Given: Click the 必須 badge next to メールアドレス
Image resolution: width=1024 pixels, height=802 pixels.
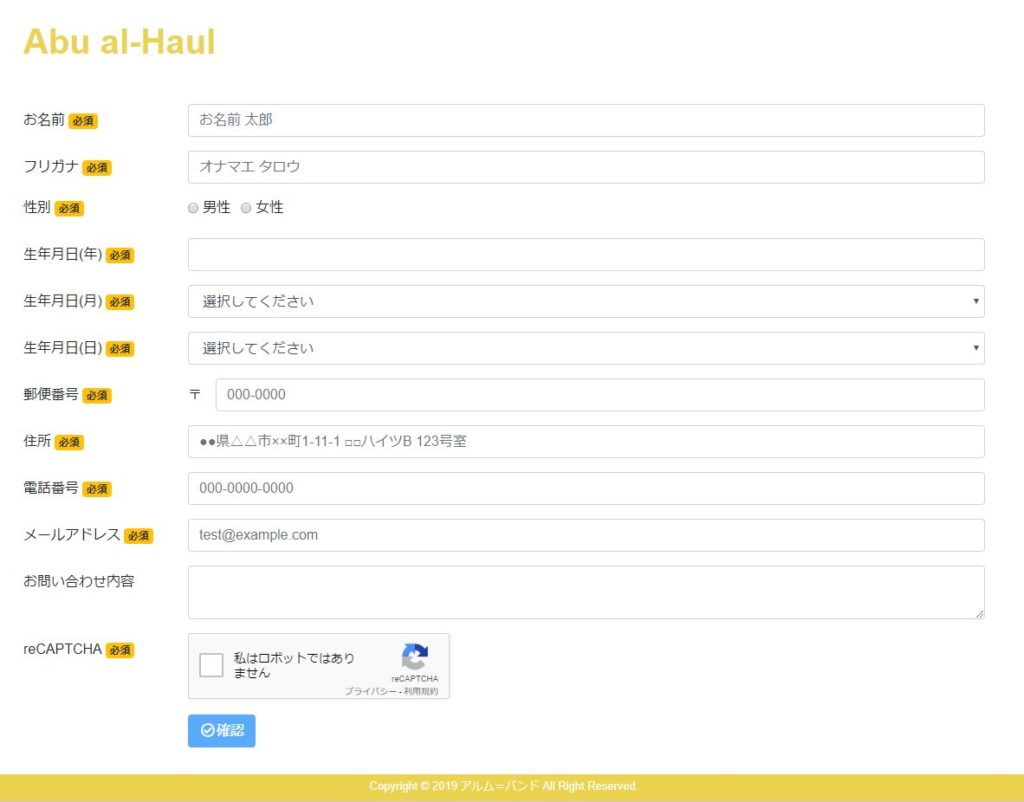Looking at the screenshot, I should tap(138, 536).
